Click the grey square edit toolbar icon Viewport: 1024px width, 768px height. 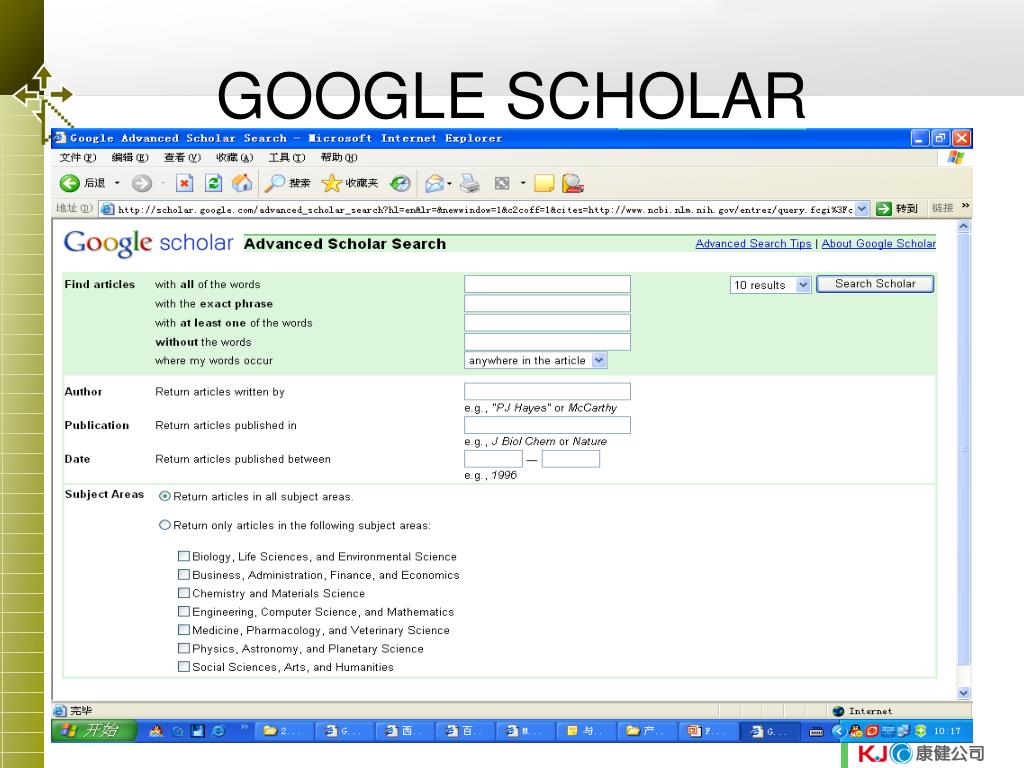tap(502, 184)
